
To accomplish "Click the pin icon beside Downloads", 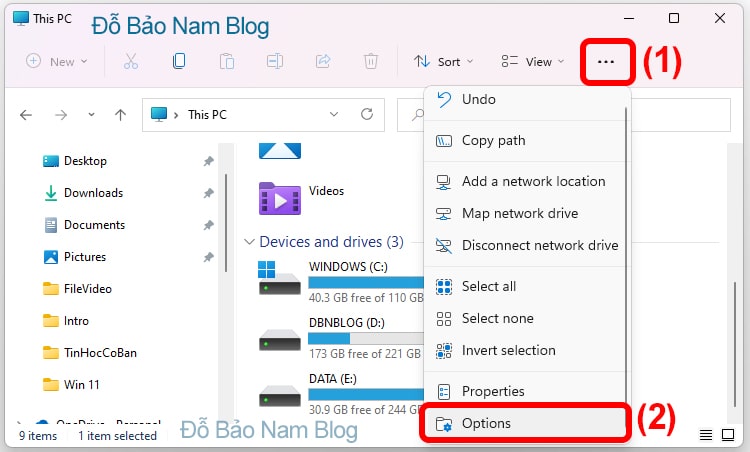I will point(208,193).
